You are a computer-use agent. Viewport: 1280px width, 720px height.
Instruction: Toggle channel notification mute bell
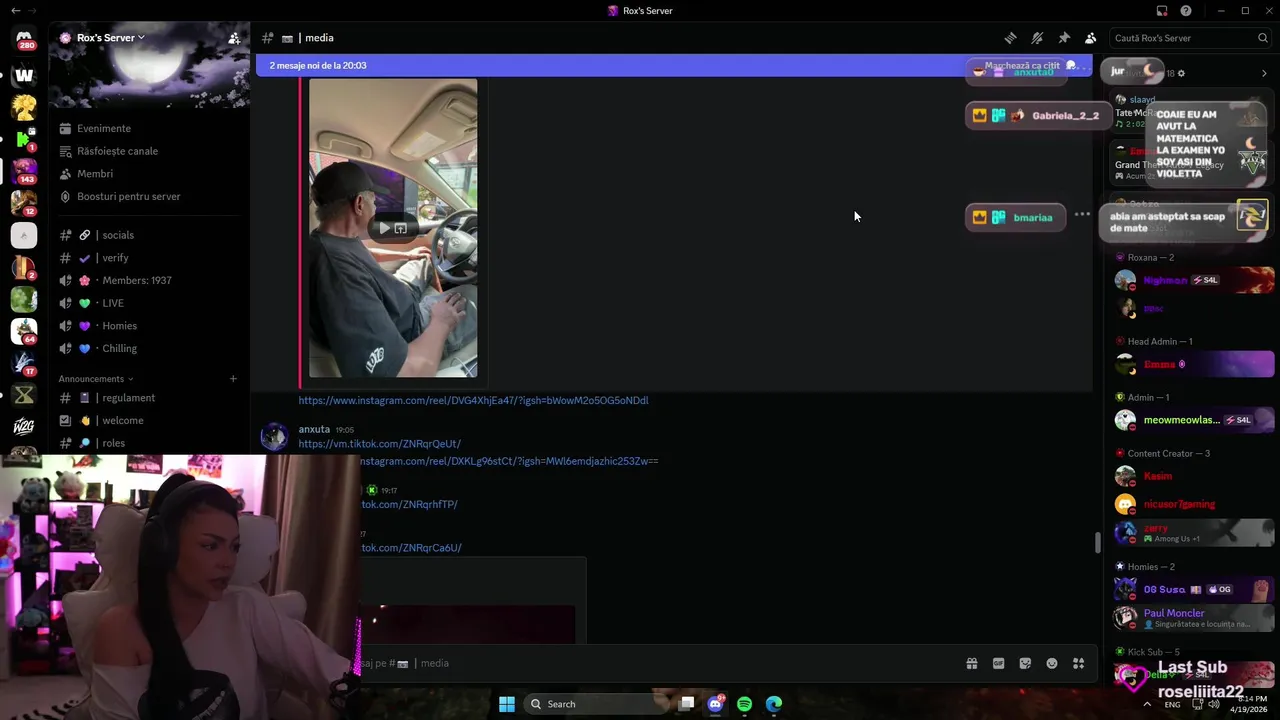1037,38
